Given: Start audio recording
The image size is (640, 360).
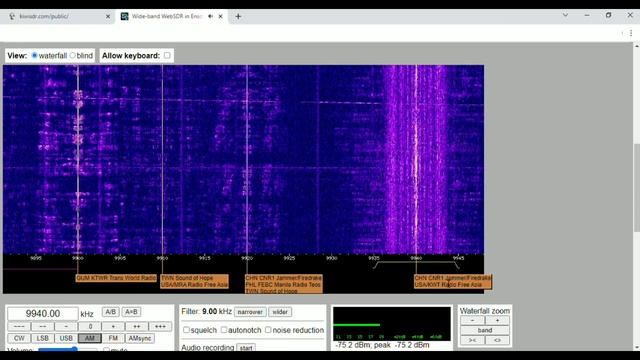Looking at the screenshot, I should click(246, 348).
